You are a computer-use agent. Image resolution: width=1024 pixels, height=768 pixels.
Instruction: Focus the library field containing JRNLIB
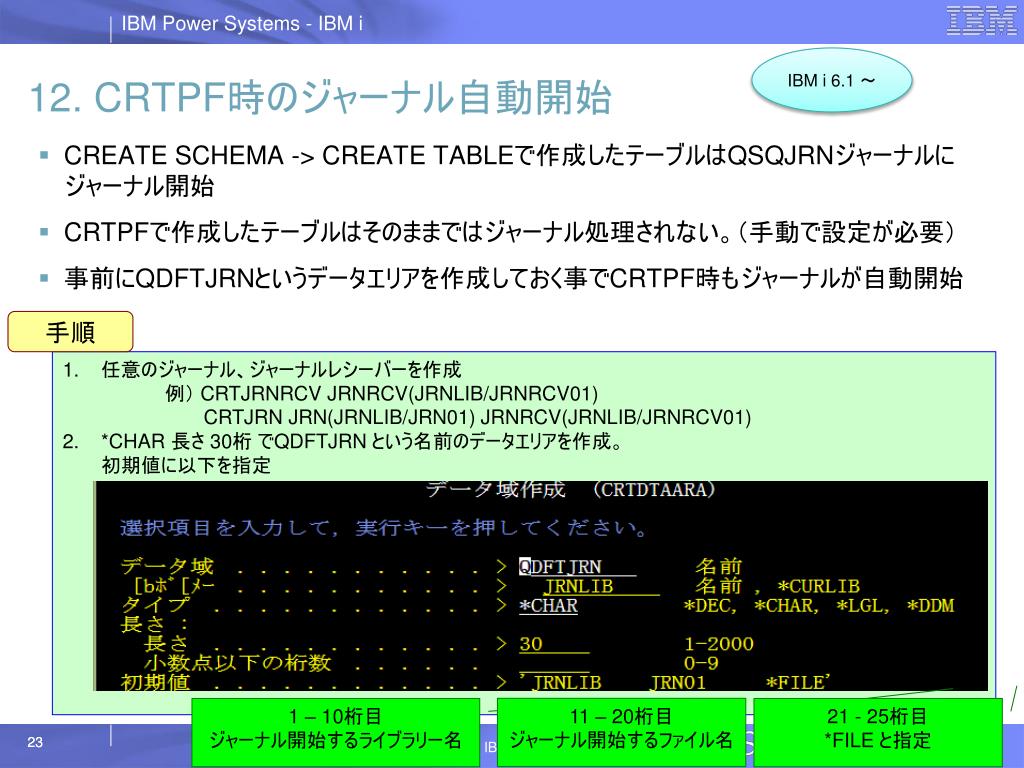[601, 586]
